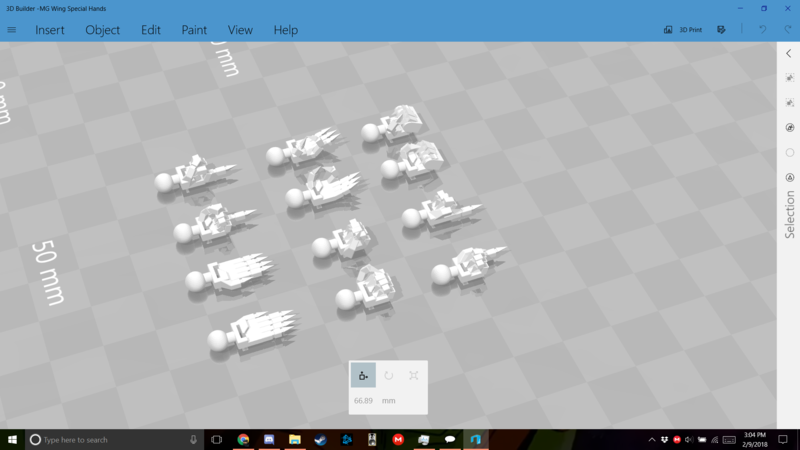Open the Object menu

click(102, 30)
